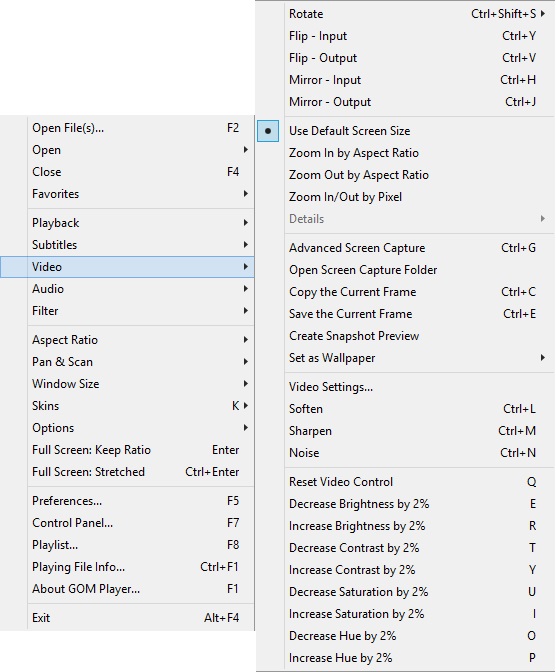This screenshot has width=556, height=672.
Task: Open Video Settings dialog
Action: 406,387
